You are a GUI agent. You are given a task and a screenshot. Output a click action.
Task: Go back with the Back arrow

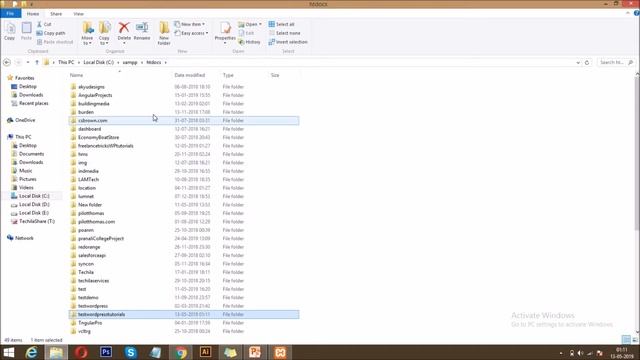pos(7,62)
